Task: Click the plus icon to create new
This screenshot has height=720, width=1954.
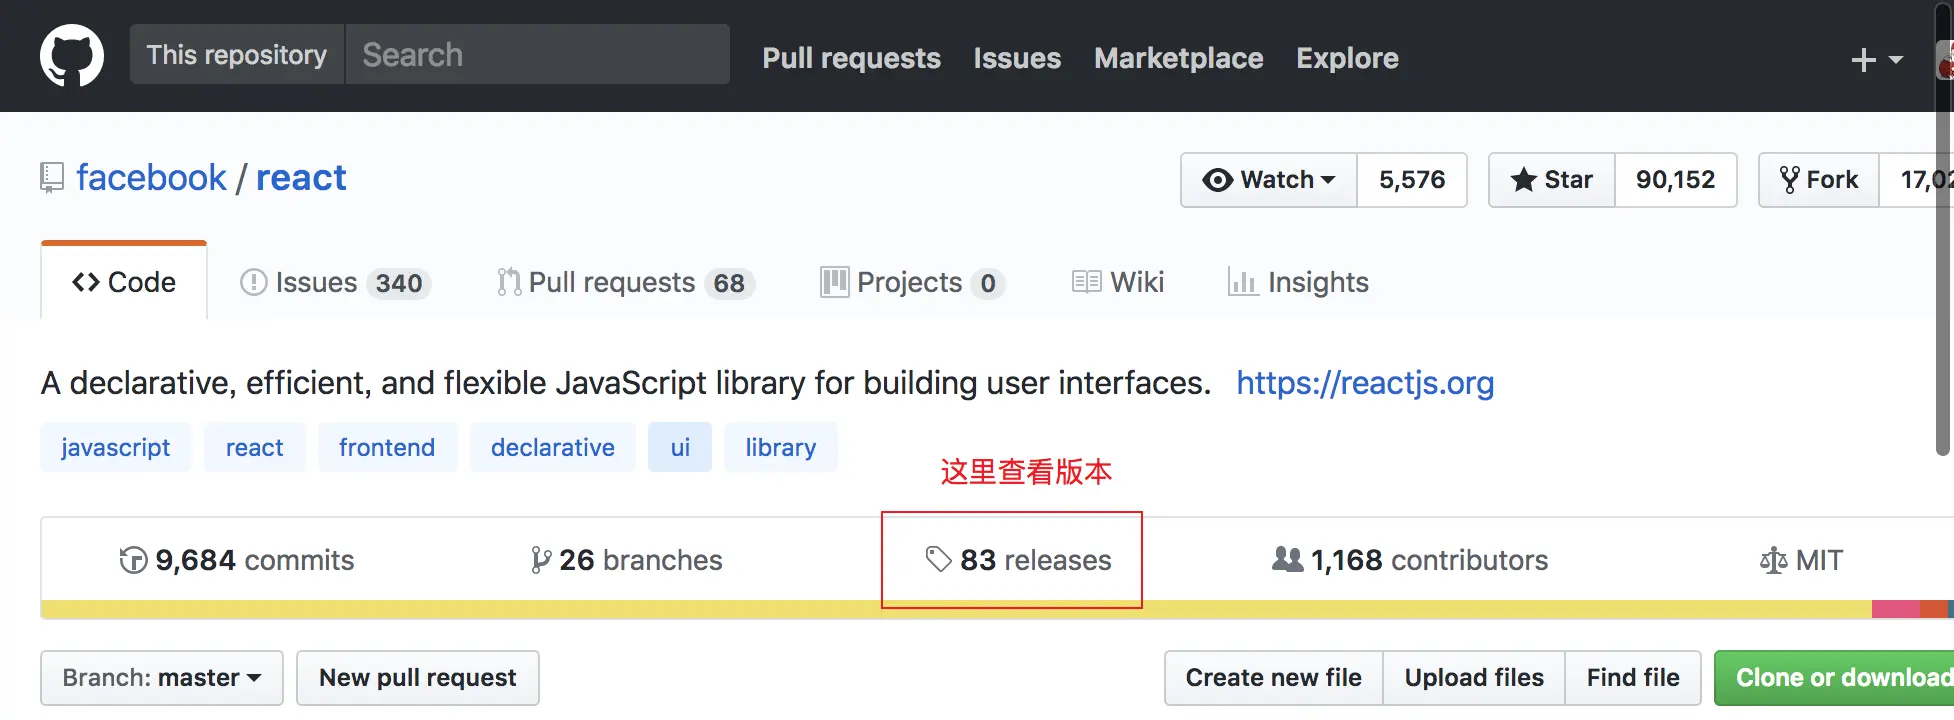Action: coord(1863,60)
